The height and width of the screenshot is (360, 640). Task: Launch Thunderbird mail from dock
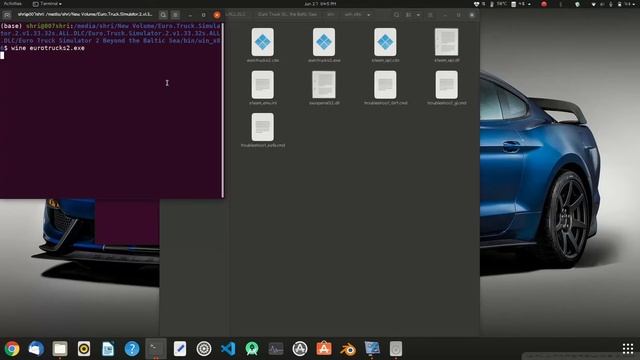[x=36, y=349]
